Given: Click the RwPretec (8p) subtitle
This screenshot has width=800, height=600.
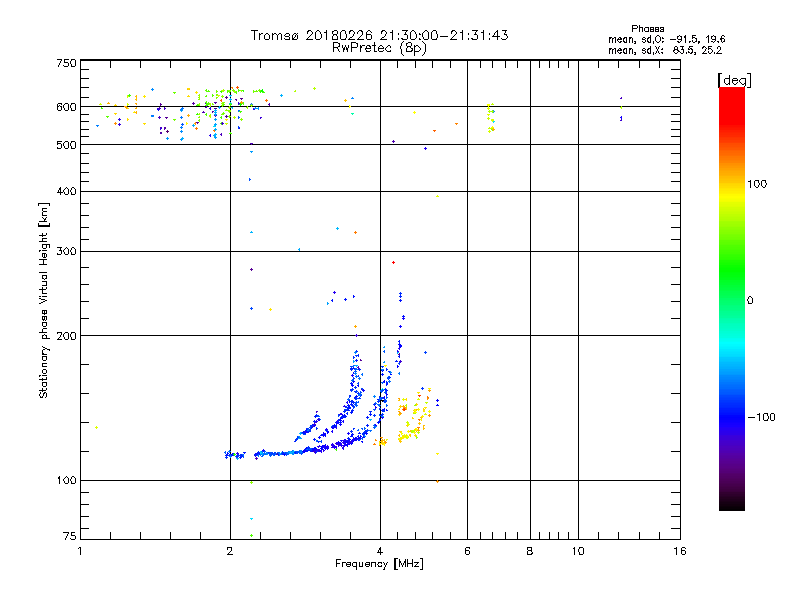Looking at the screenshot, I should [379, 48].
